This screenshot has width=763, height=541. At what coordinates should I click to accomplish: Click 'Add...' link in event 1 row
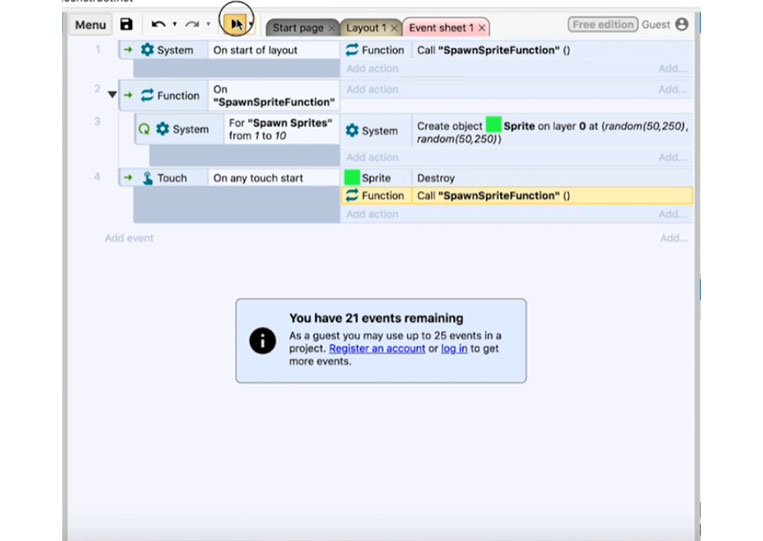click(673, 69)
